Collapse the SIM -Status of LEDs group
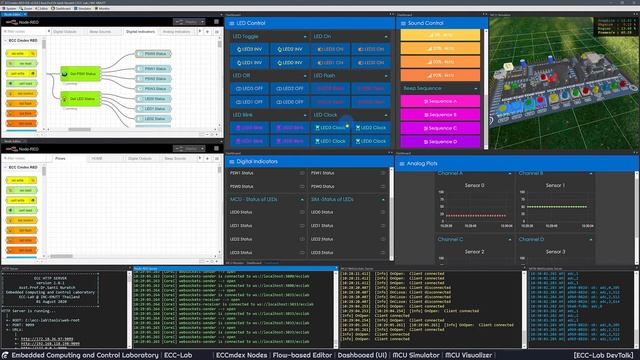Image resolution: width=640 pixels, height=360 pixels. tap(383, 200)
